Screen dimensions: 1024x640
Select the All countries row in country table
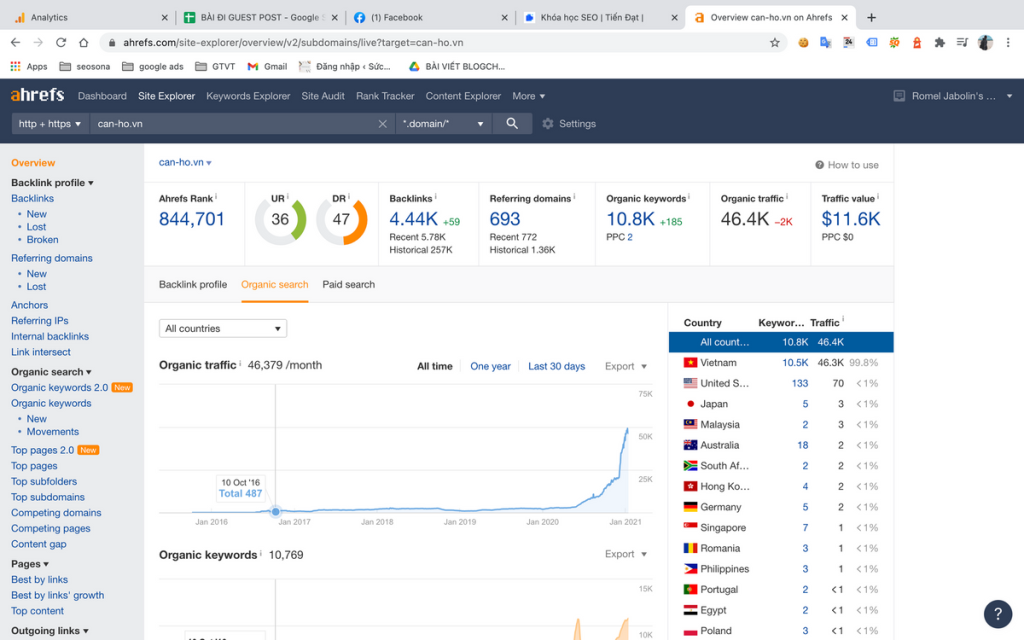tap(780, 342)
